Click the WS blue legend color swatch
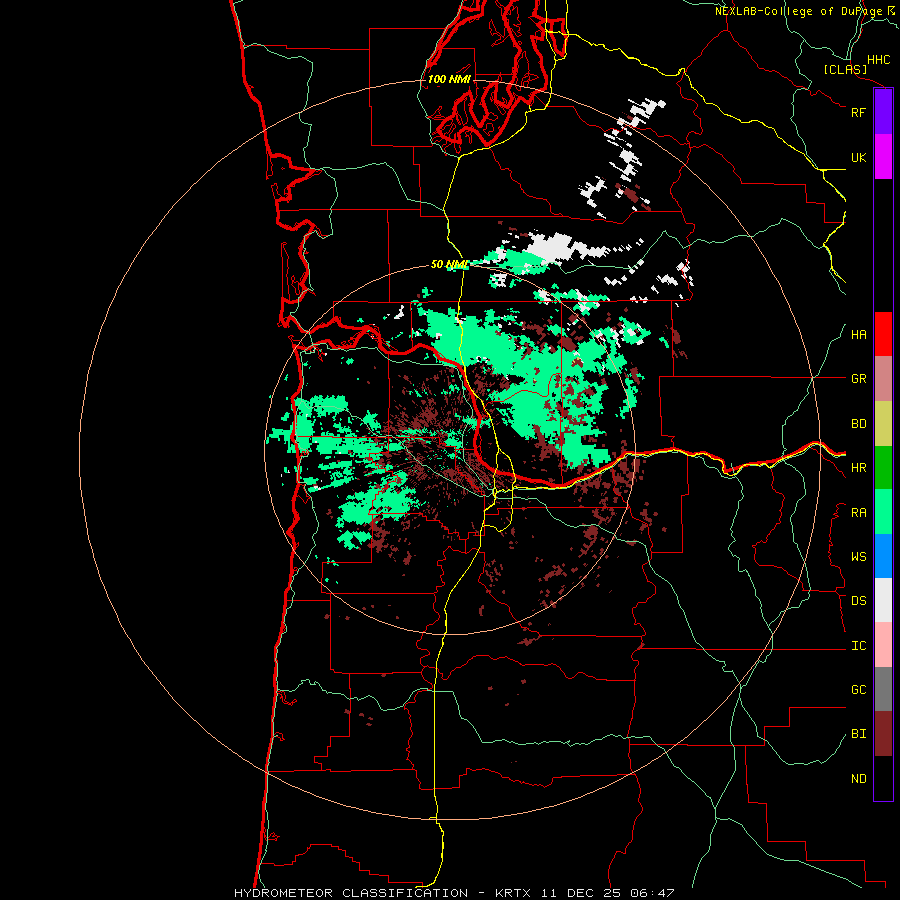The image size is (900, 900). [x=883, y=556]
